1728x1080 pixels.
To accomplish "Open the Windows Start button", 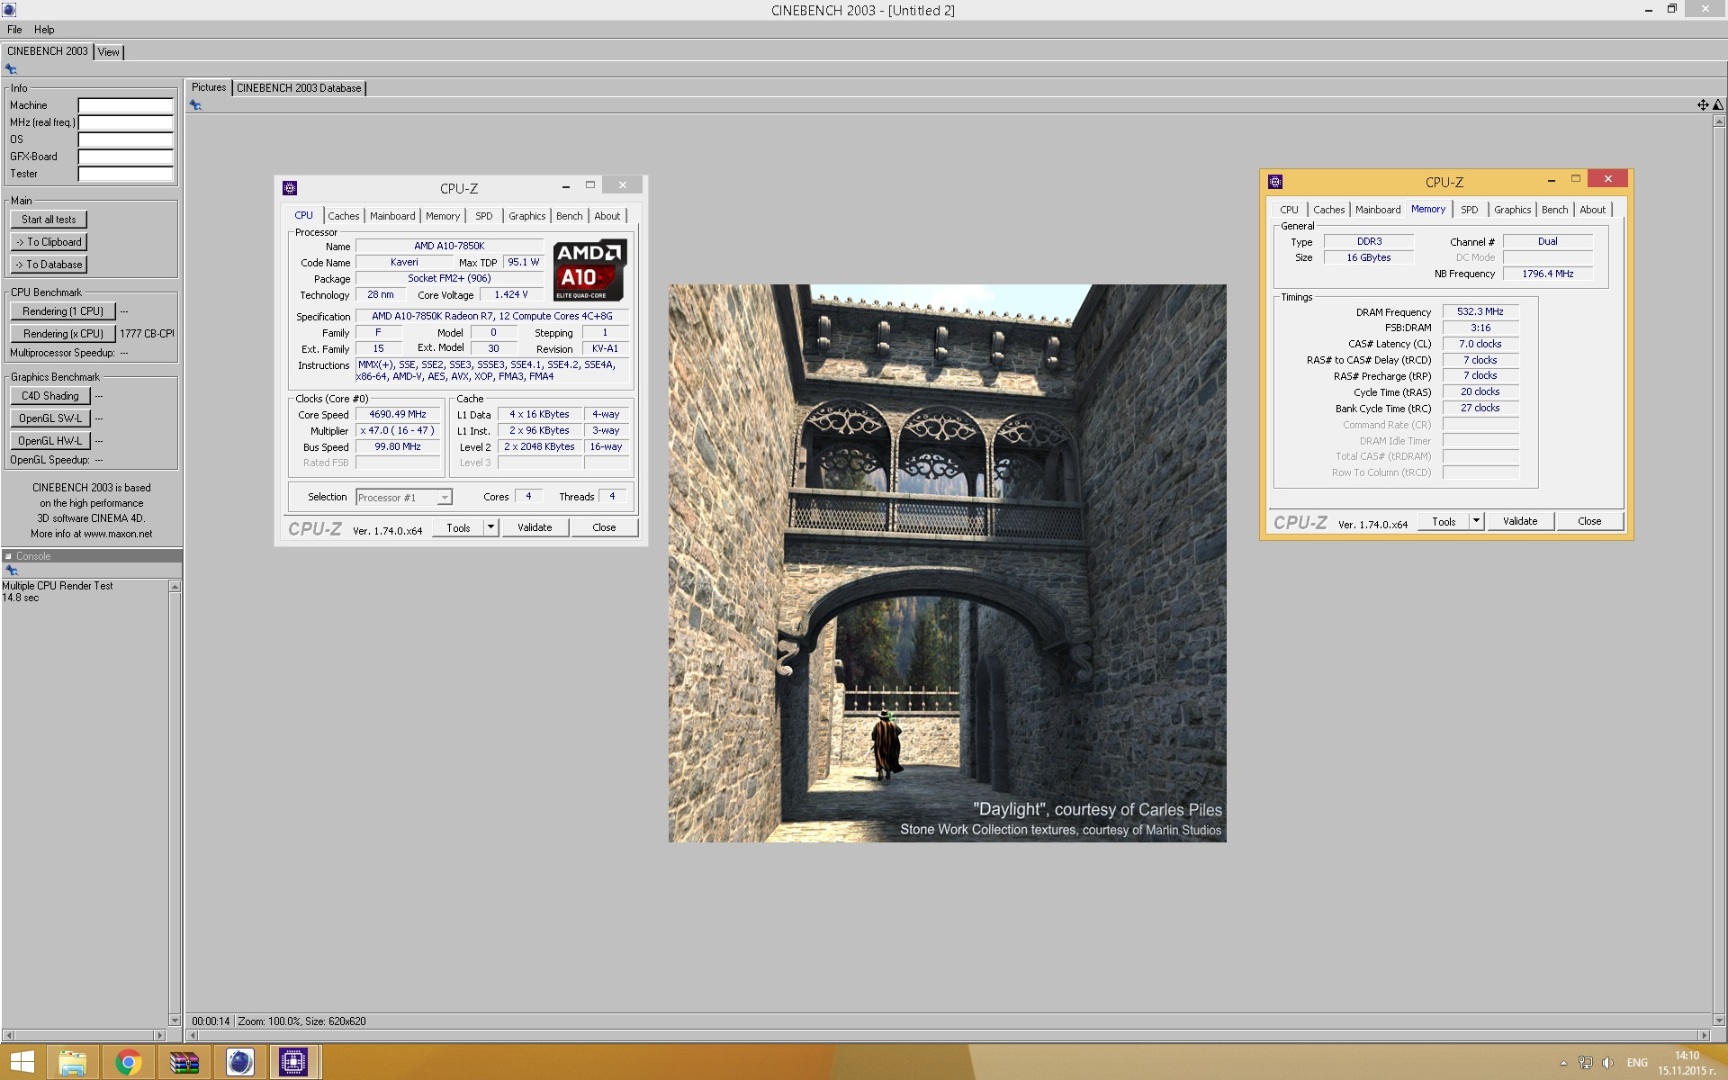I will click(22, 1062).
